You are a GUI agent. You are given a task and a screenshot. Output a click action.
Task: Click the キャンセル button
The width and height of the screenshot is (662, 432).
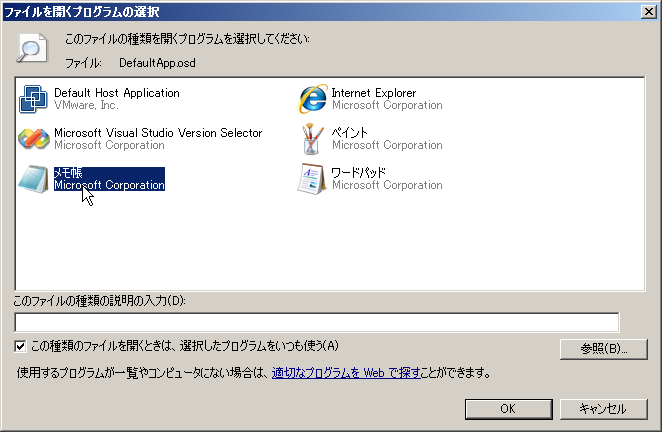coord(603,409)
